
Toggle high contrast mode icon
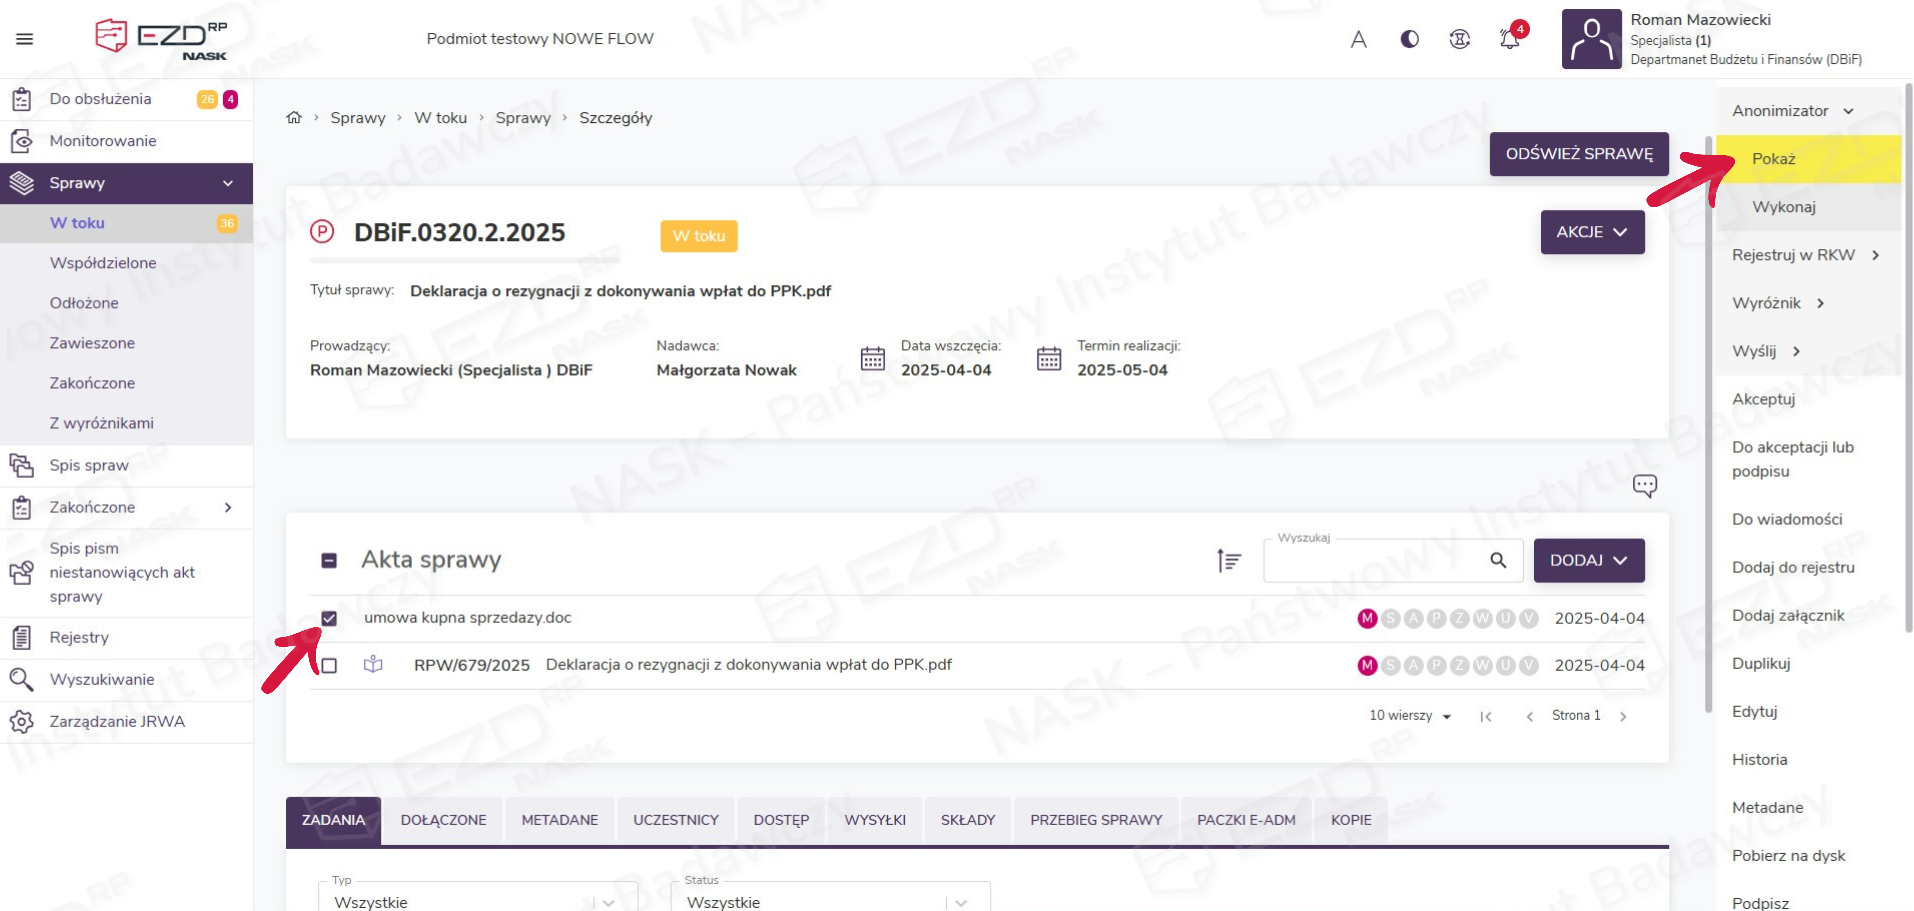1409,39
